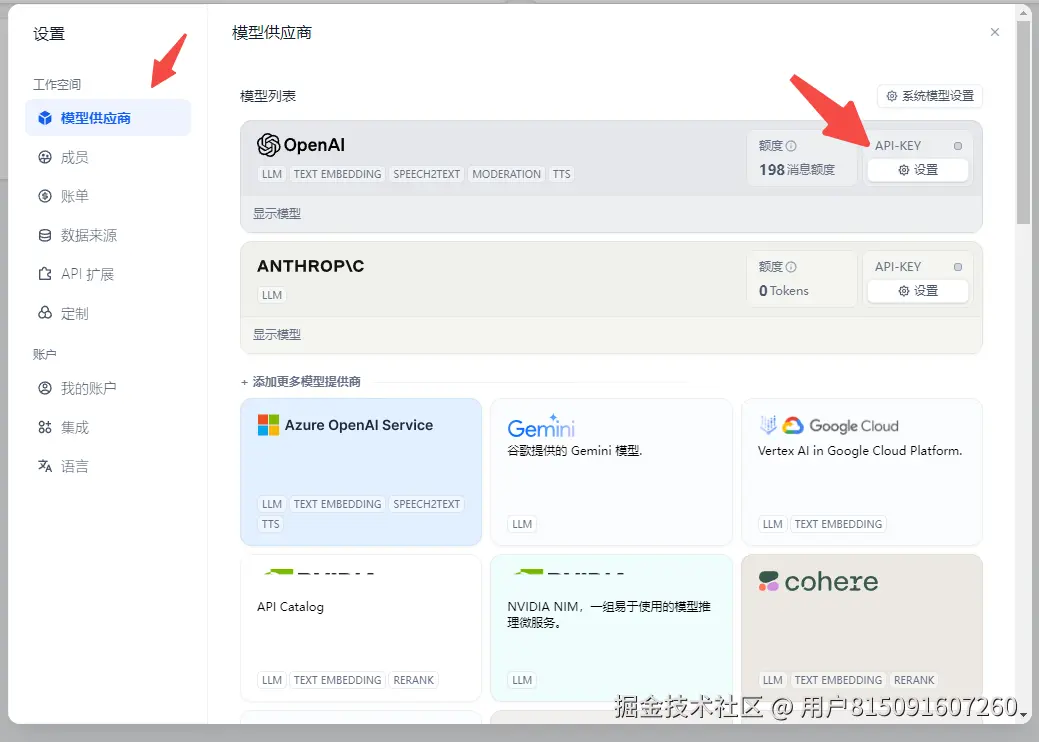Image resolution: width=1039 pixels, height=742 pixels.
Task: Click the 模型列表 heading
Action: (x=268, y=96)
